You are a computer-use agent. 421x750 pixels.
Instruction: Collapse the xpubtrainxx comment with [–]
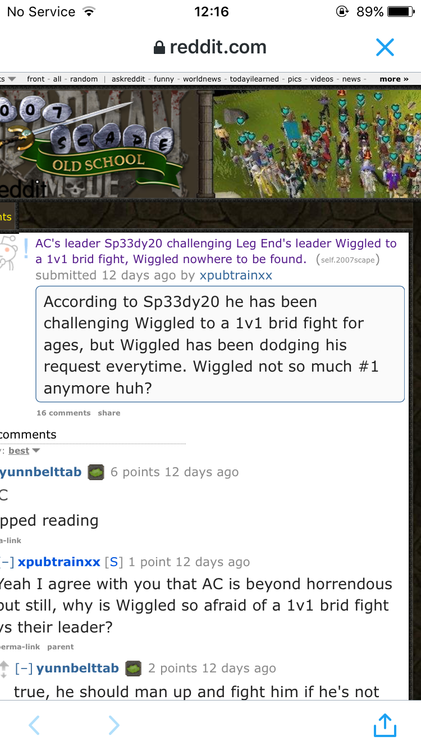tap(7, 562)
